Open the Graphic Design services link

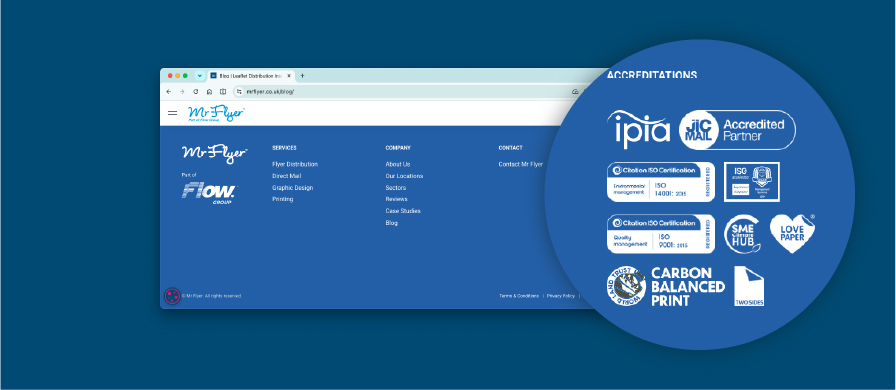coord(293,188)
